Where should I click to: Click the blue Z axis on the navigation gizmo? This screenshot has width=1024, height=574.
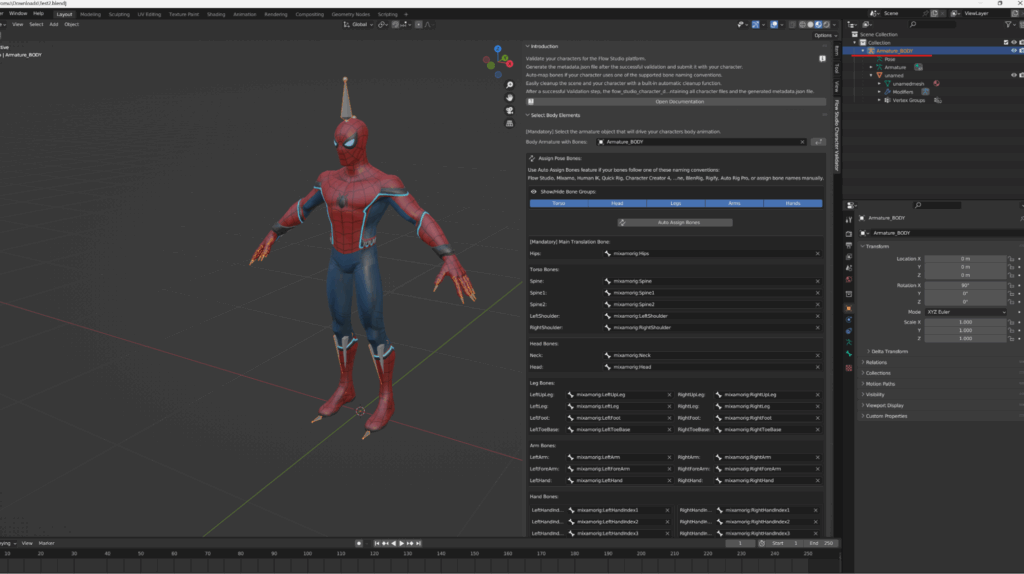[x=498, y=49]
